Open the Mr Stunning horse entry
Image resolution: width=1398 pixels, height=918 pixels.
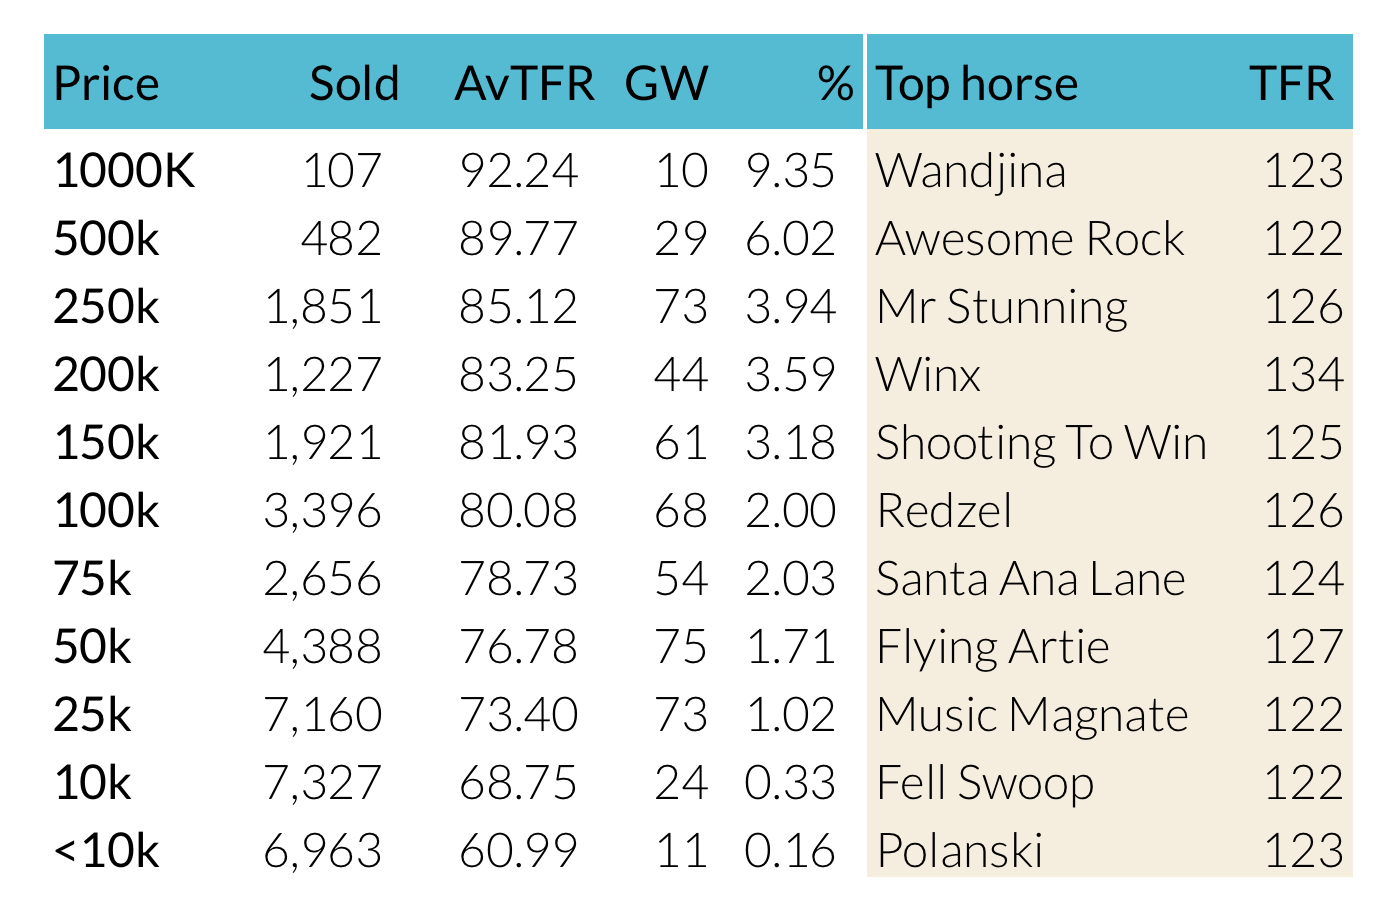(1002, 308)
